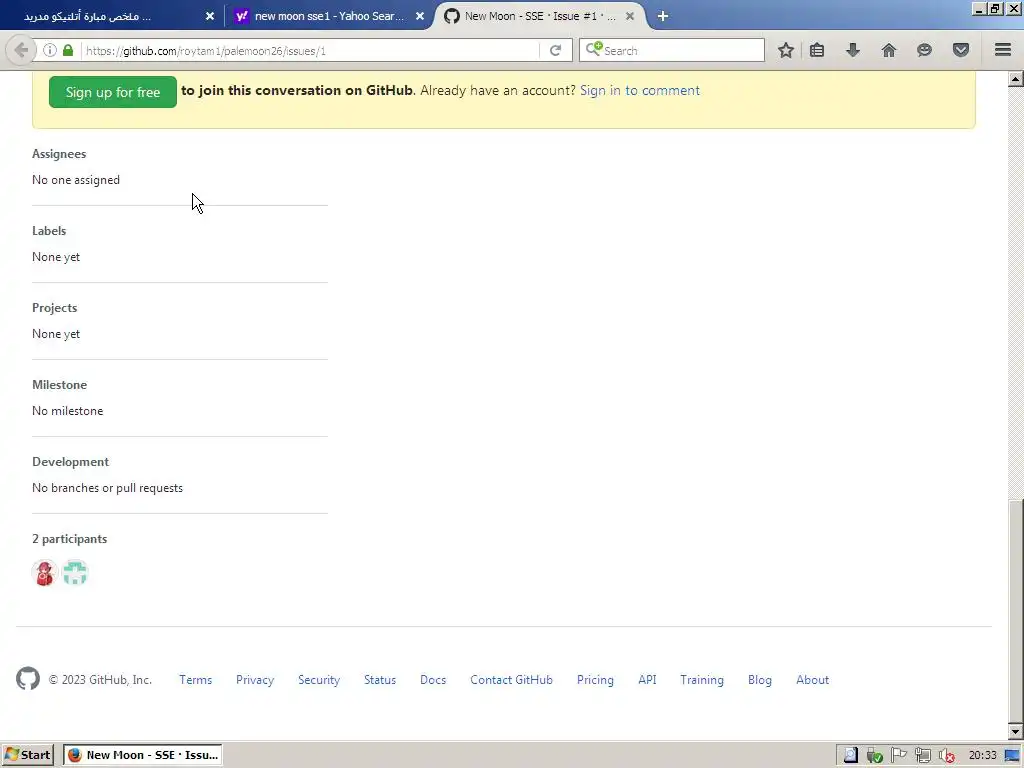Click the Projects heading
1024x768 pixels.
[54, 308]
